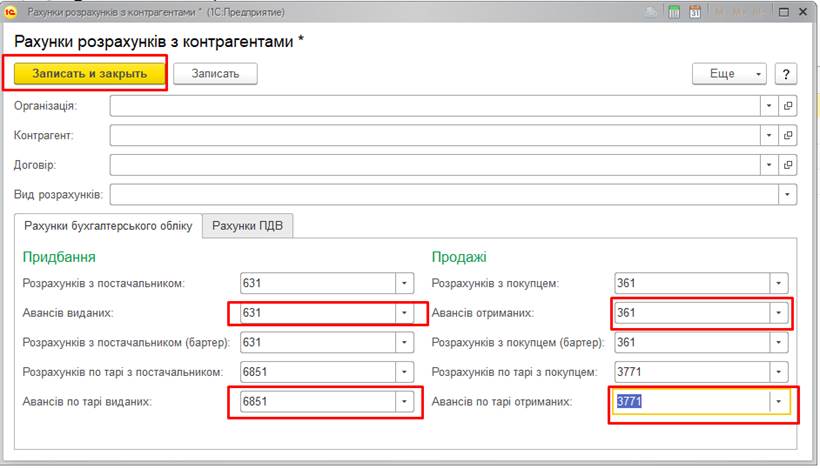This screenshot has width=820, height=469.
Task: Open the Організація record via its open icon
Action: (x=788, y=105)
